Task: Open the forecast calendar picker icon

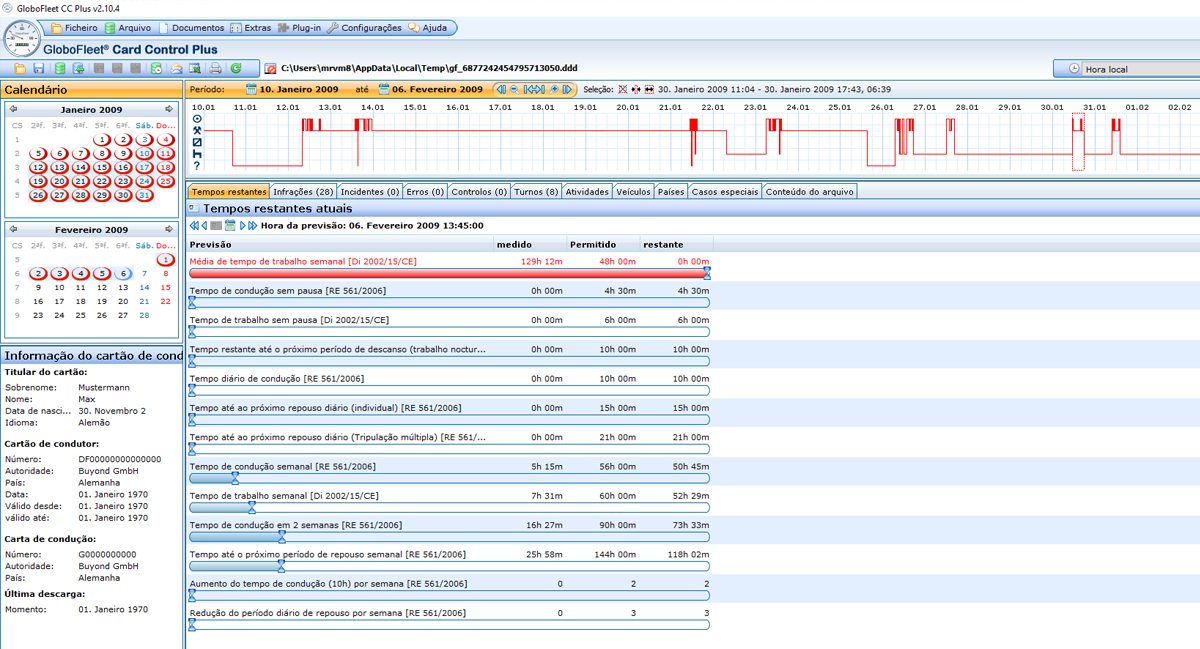Action: pyautogui.click(x=229, y=226)
